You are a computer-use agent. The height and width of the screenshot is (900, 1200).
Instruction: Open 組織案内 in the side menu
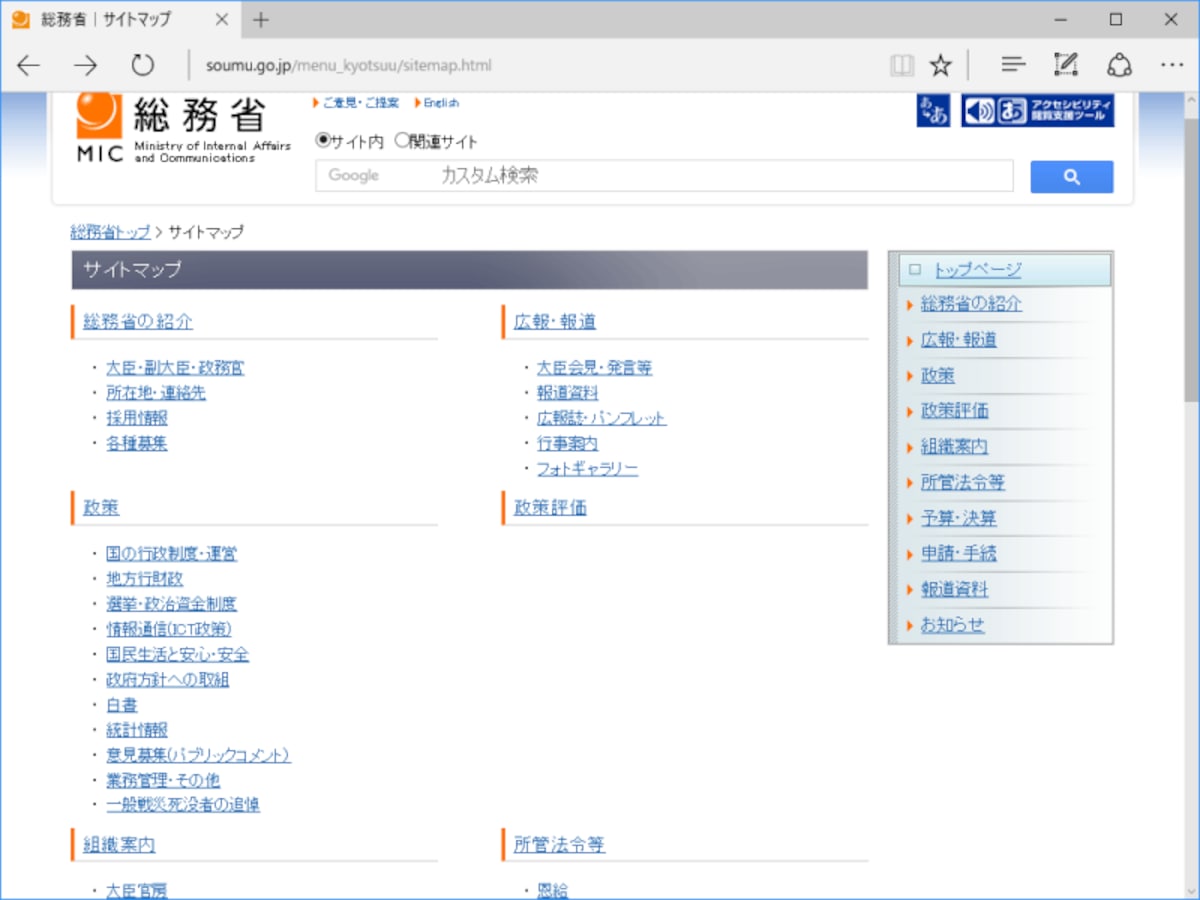pyautogui.click(x=954, y=447)
